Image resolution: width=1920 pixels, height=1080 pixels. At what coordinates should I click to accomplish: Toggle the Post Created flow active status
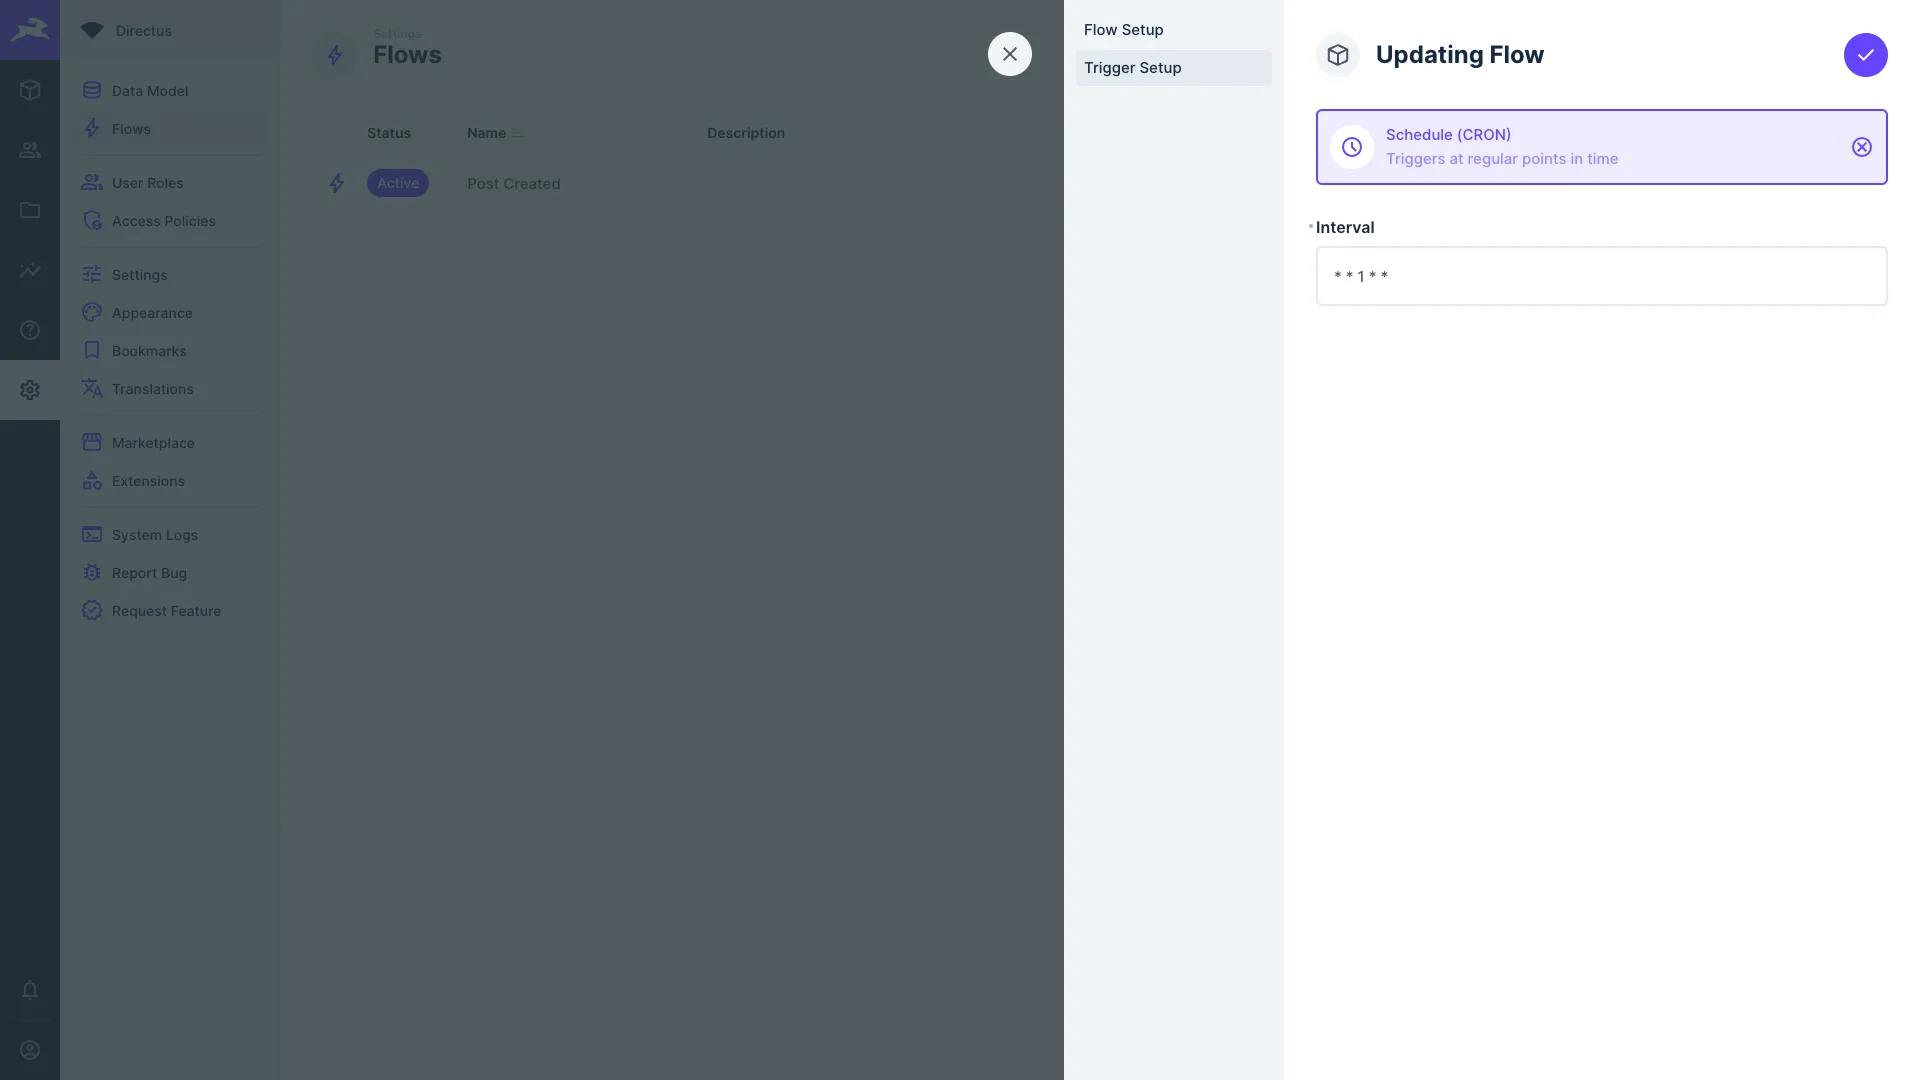[397, 183]
